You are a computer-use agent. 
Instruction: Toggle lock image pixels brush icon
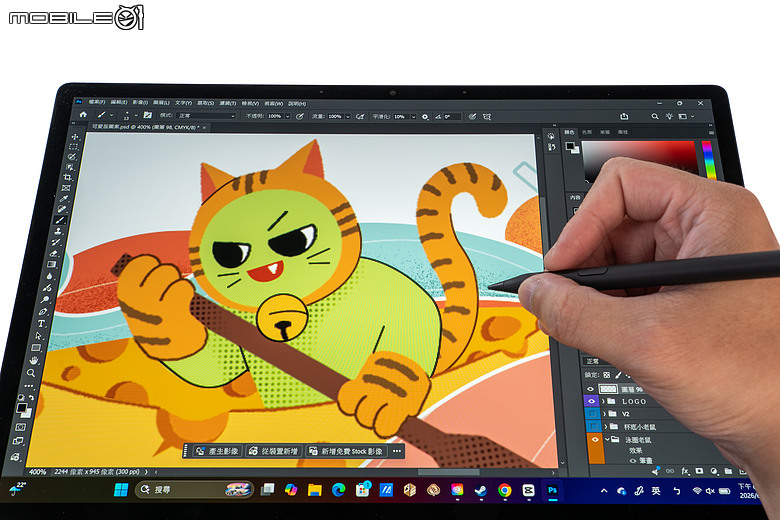coord(618,375)
